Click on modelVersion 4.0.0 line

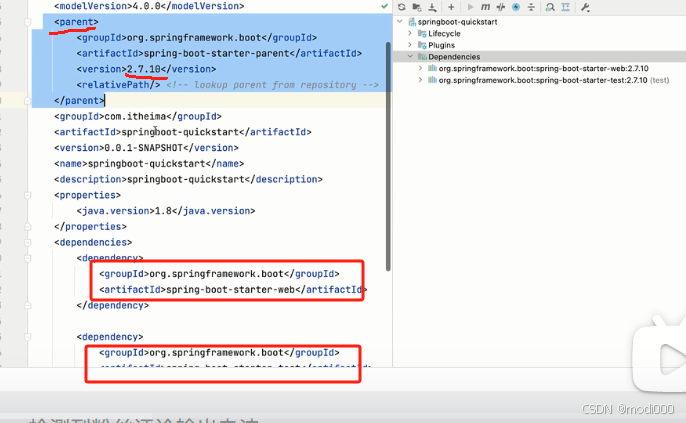149,6
